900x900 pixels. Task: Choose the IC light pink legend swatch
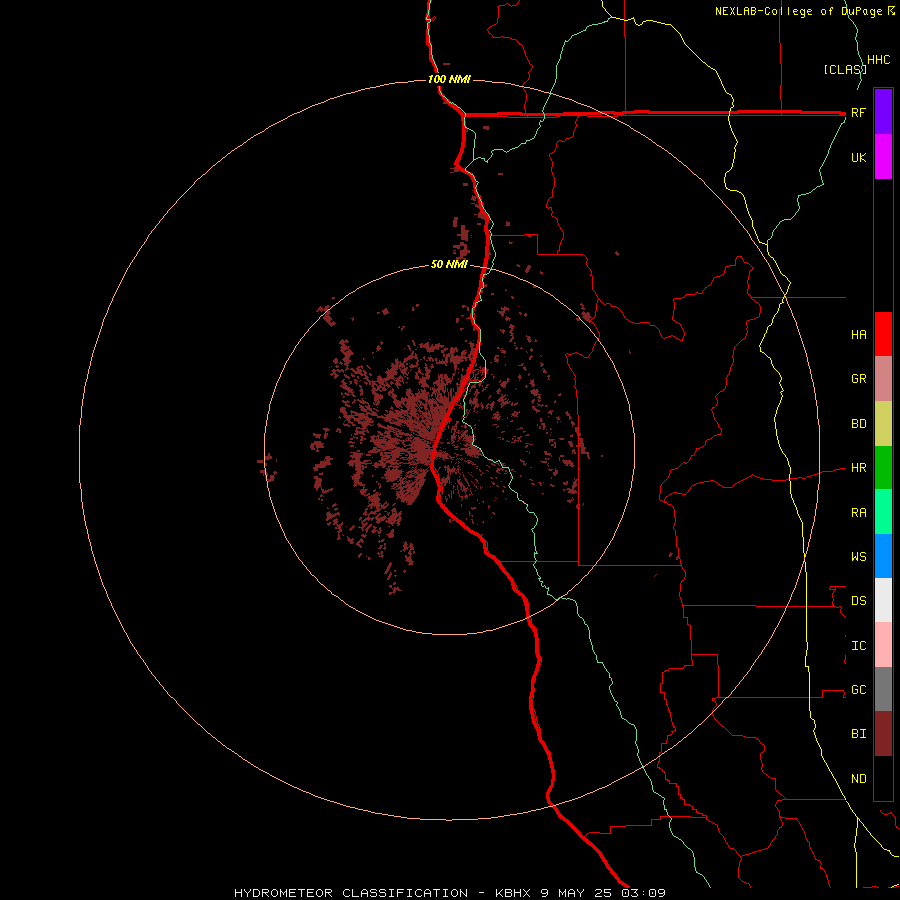pos(883,645)
